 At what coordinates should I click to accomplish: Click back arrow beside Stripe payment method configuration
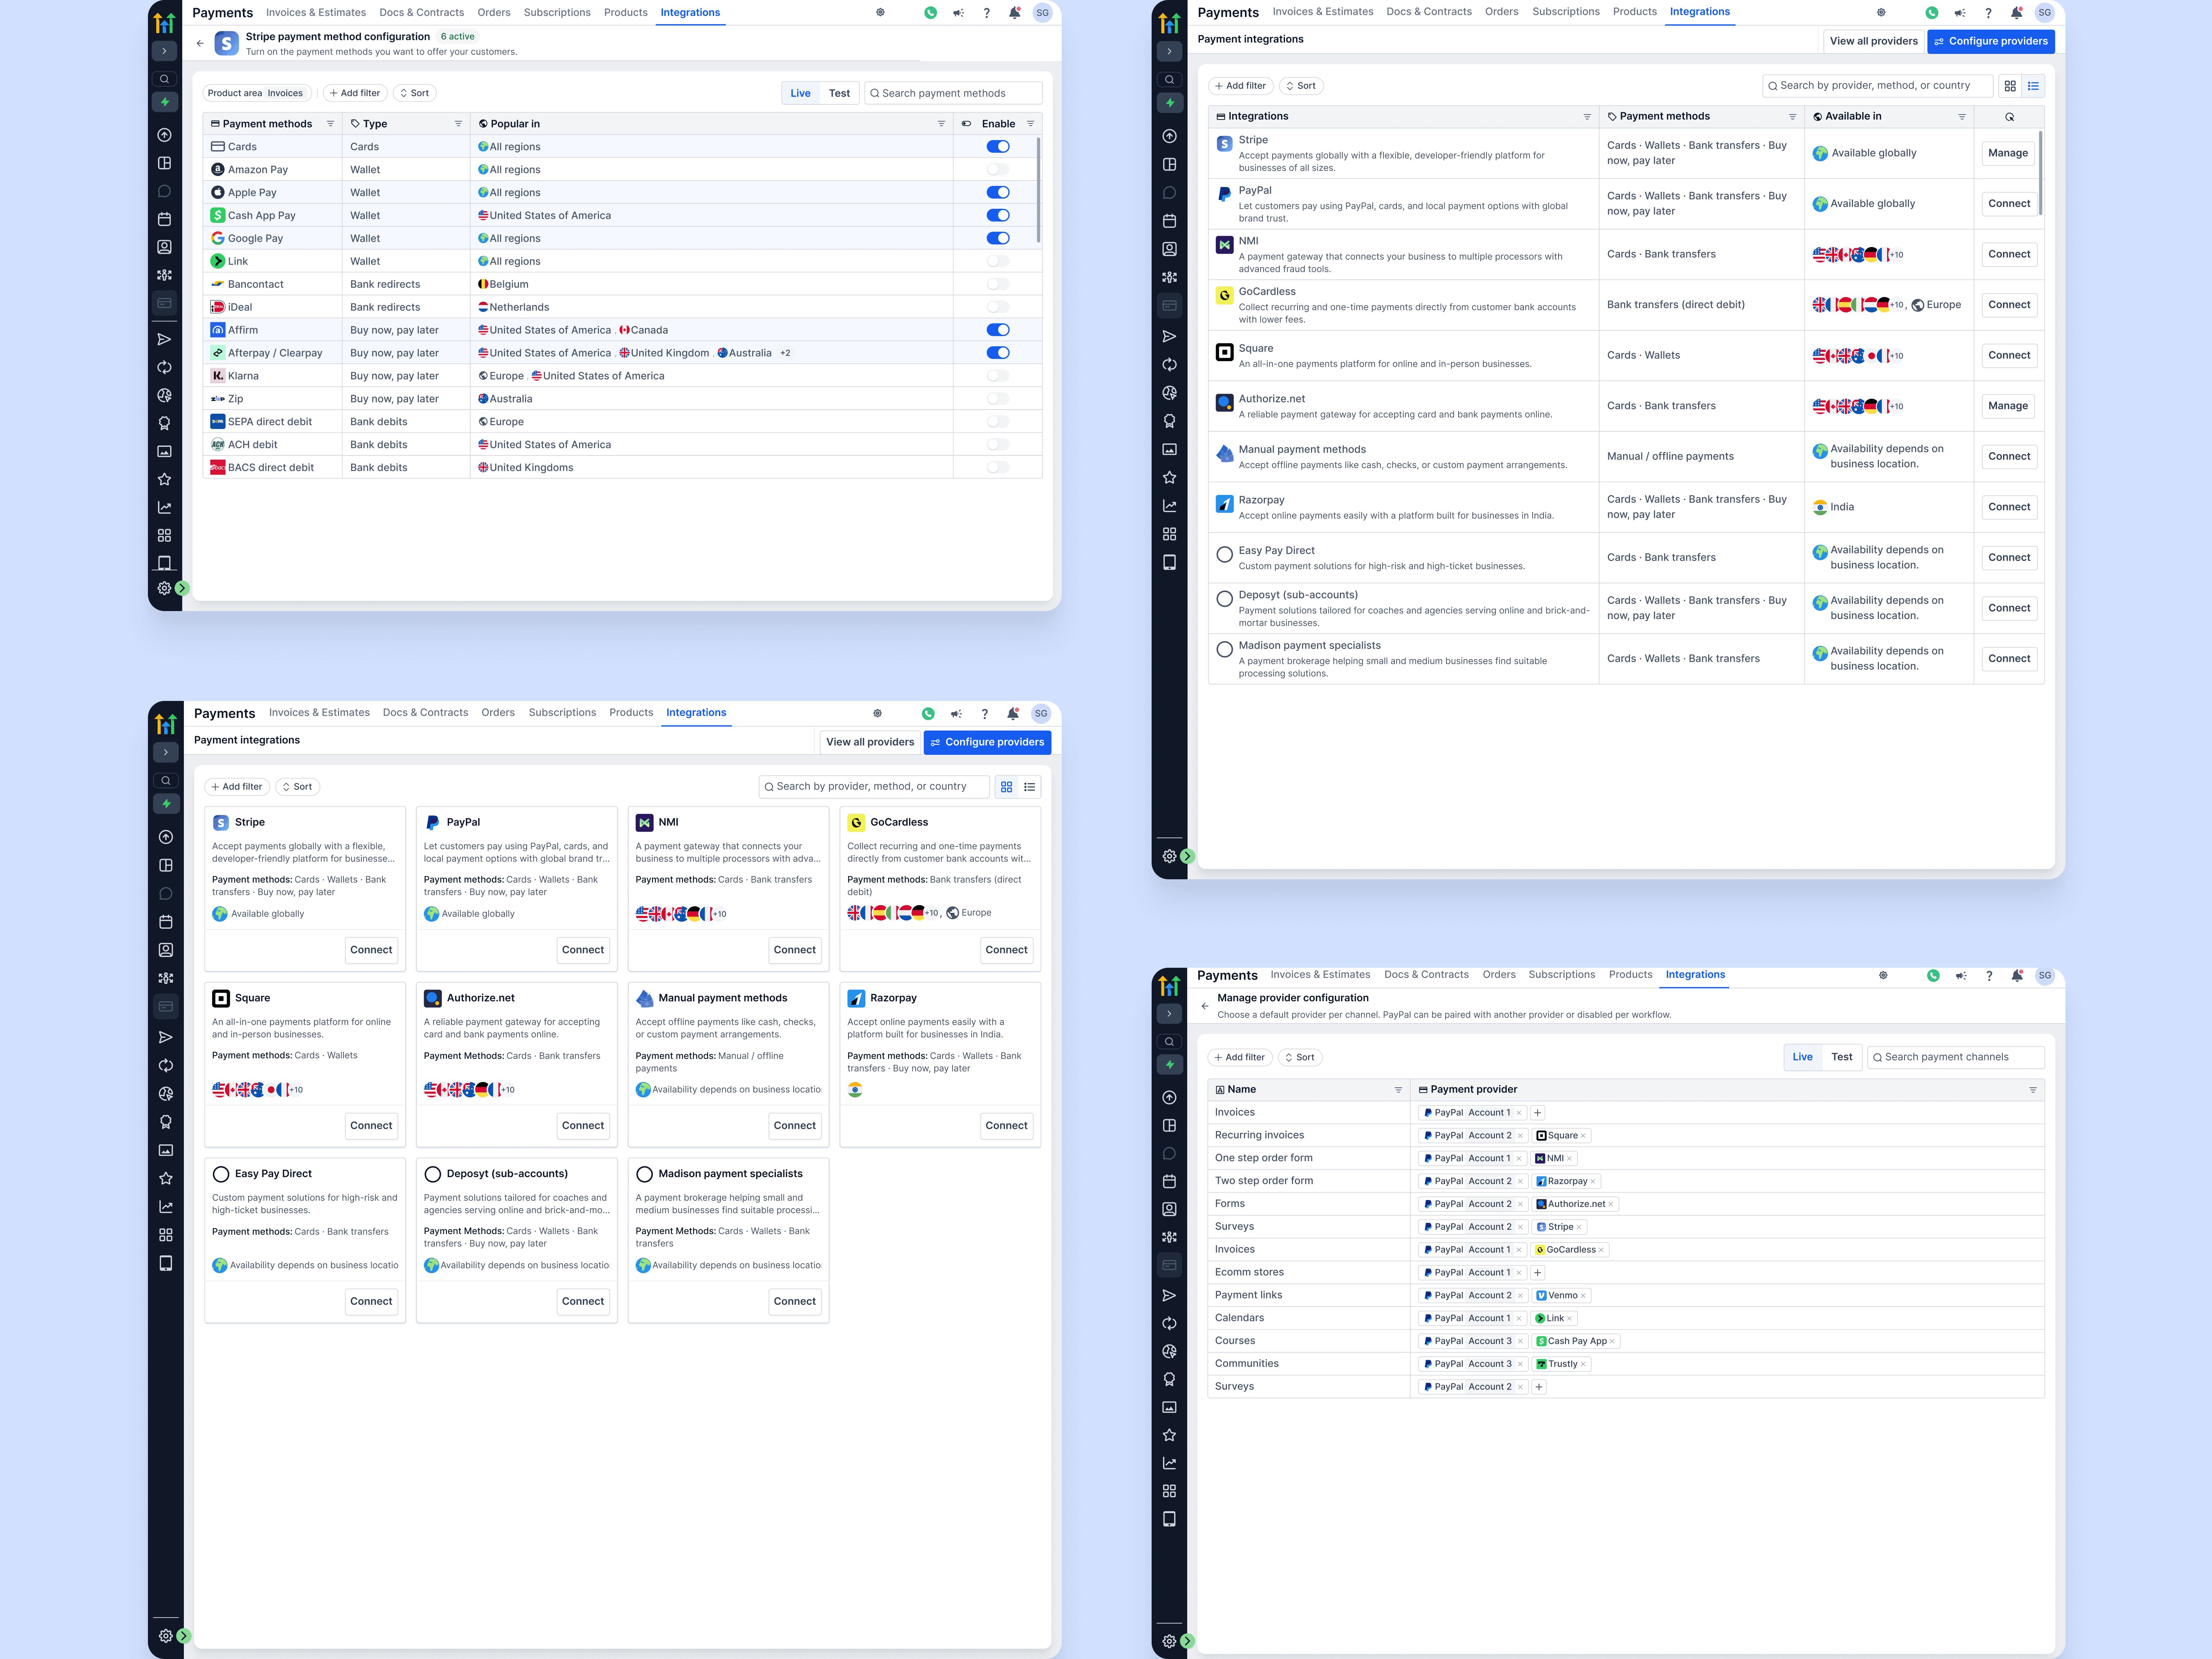coord(200,43)
